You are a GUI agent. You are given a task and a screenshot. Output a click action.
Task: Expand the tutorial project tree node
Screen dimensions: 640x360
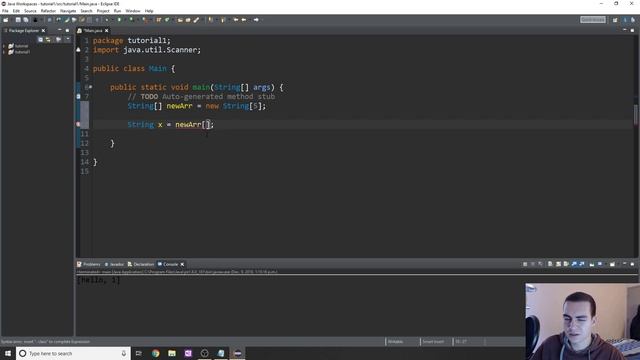[x=4, y=46]
